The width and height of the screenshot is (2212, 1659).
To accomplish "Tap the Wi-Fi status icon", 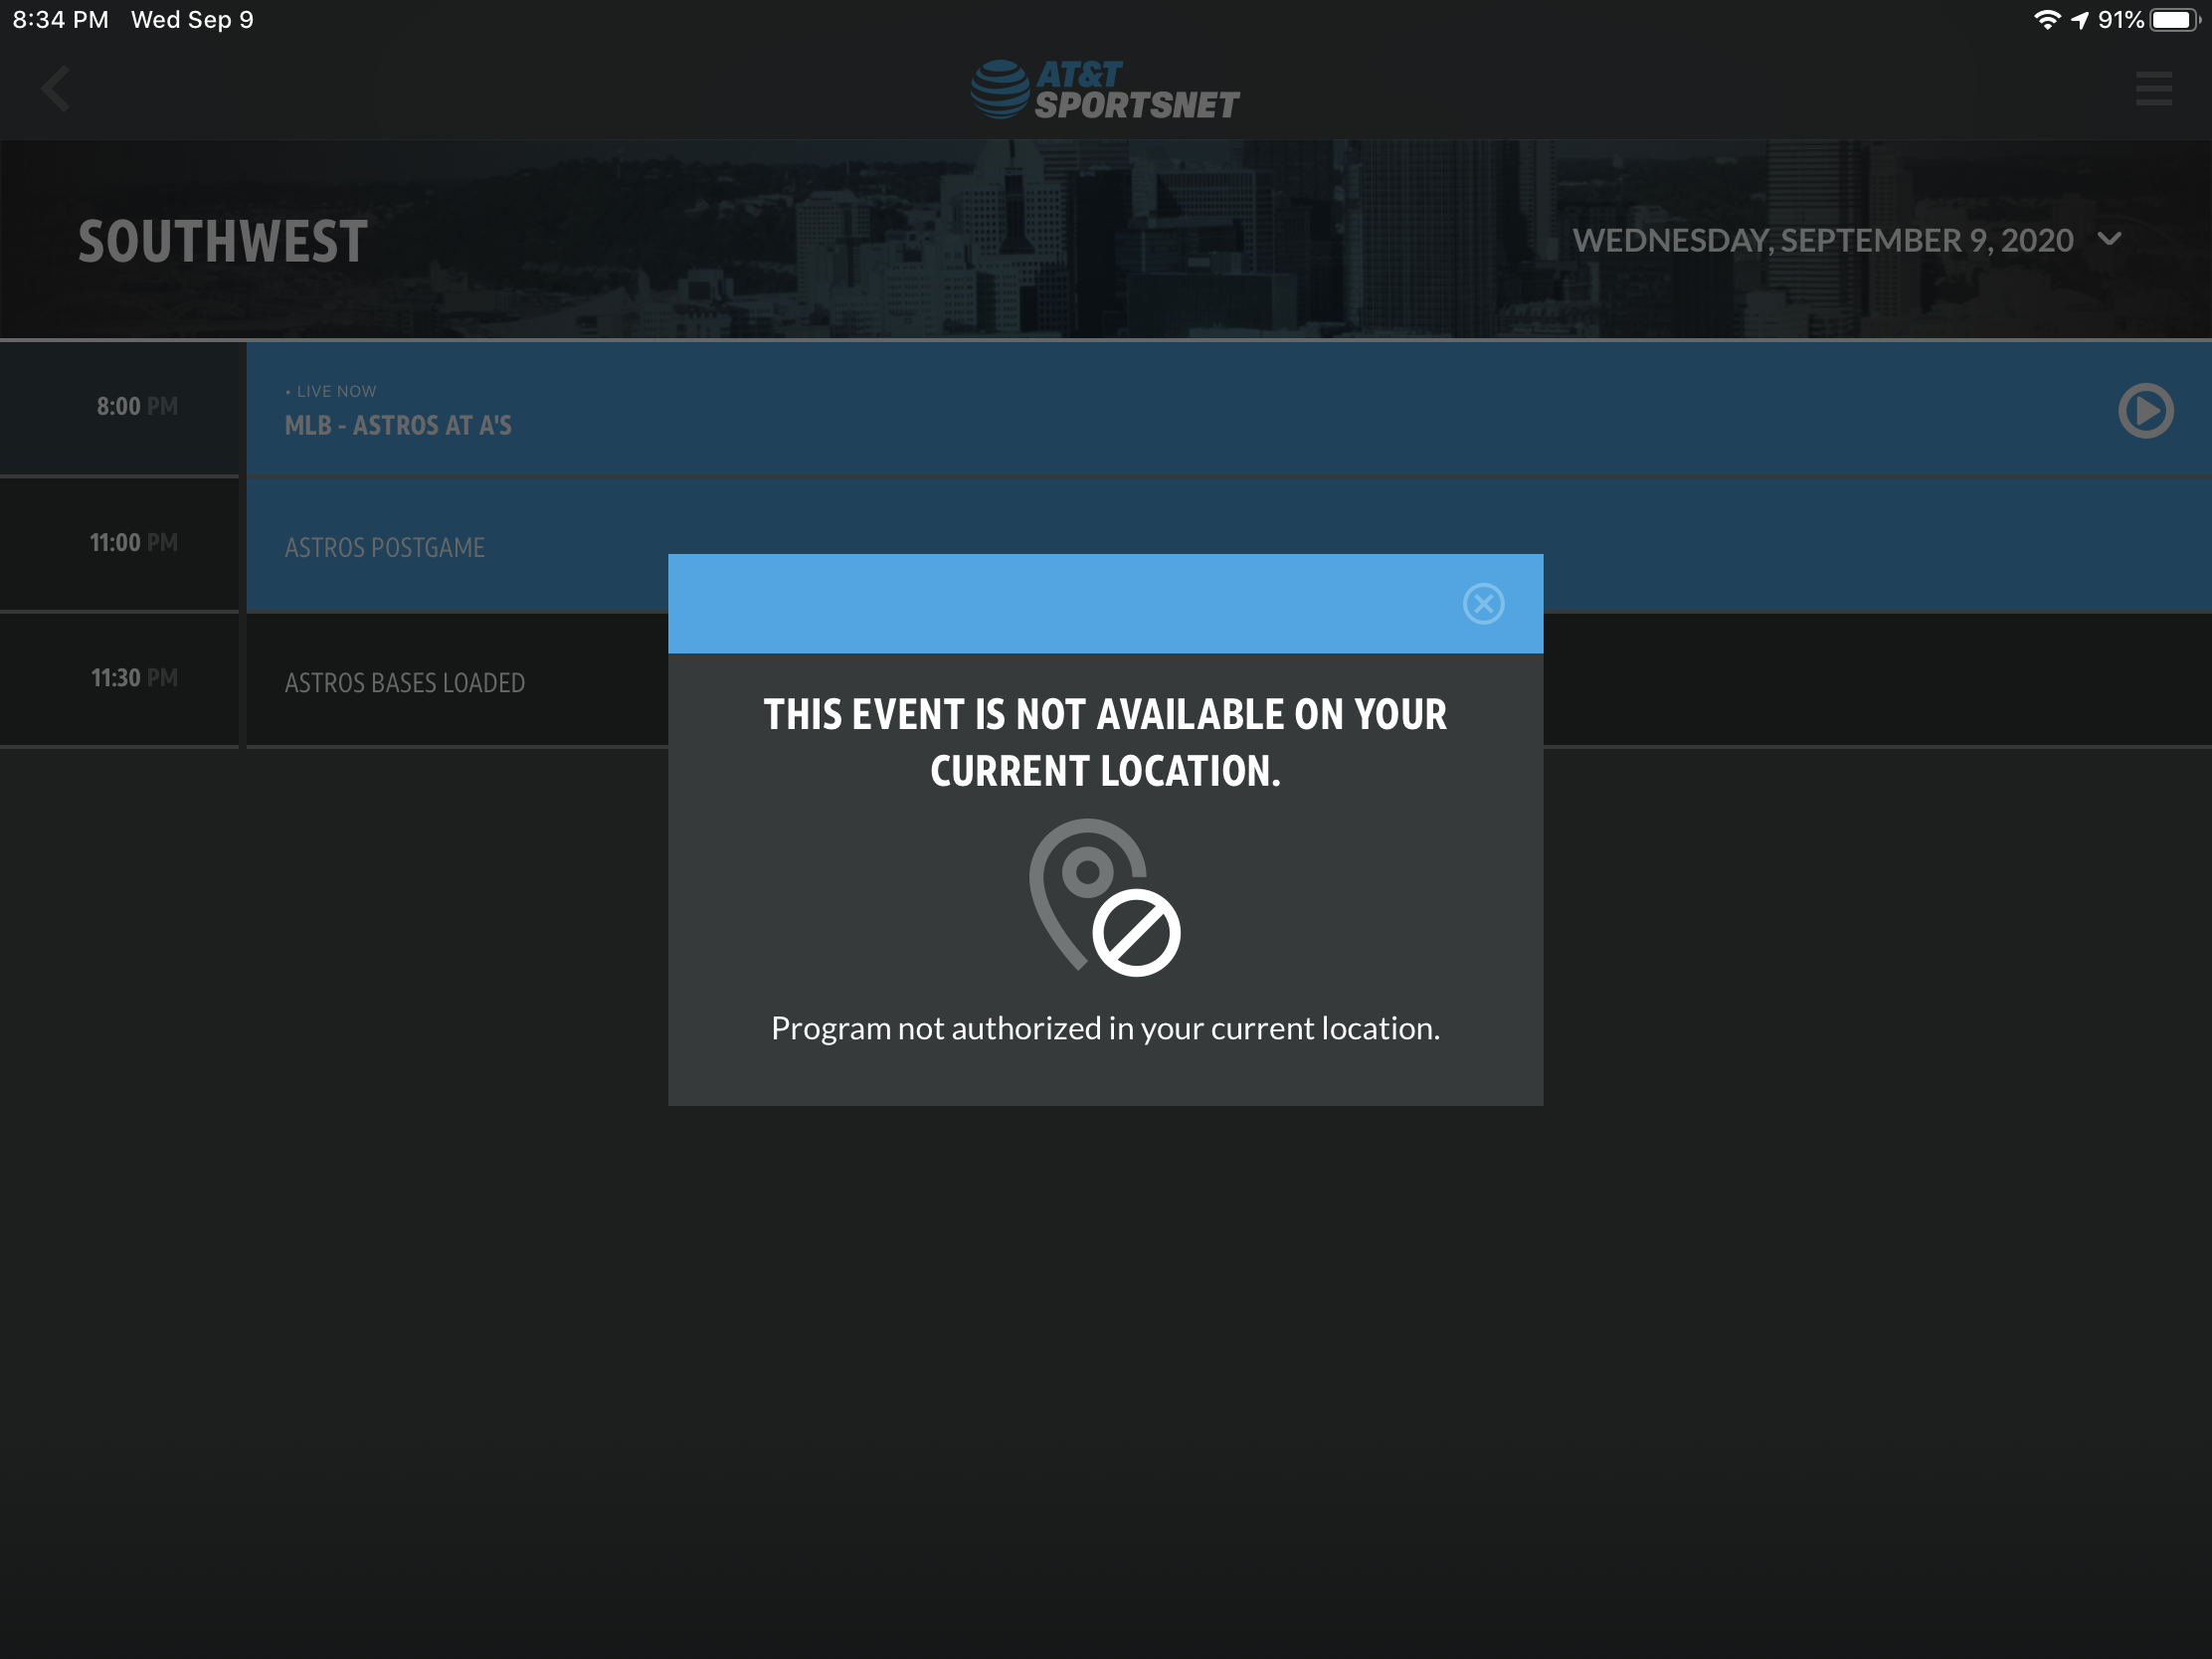I will click(2046, 20).
